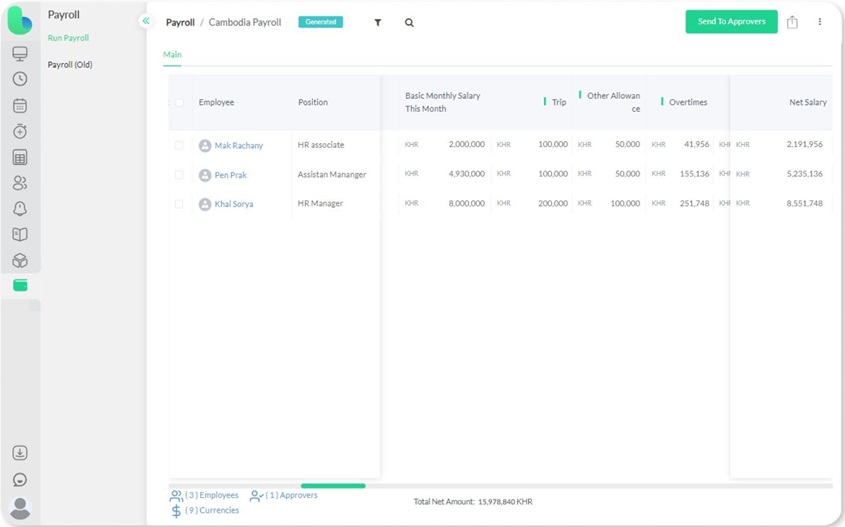Open Khai Sorya employee link
Viewport: 845px width, 527px height.
click(234, 204)
